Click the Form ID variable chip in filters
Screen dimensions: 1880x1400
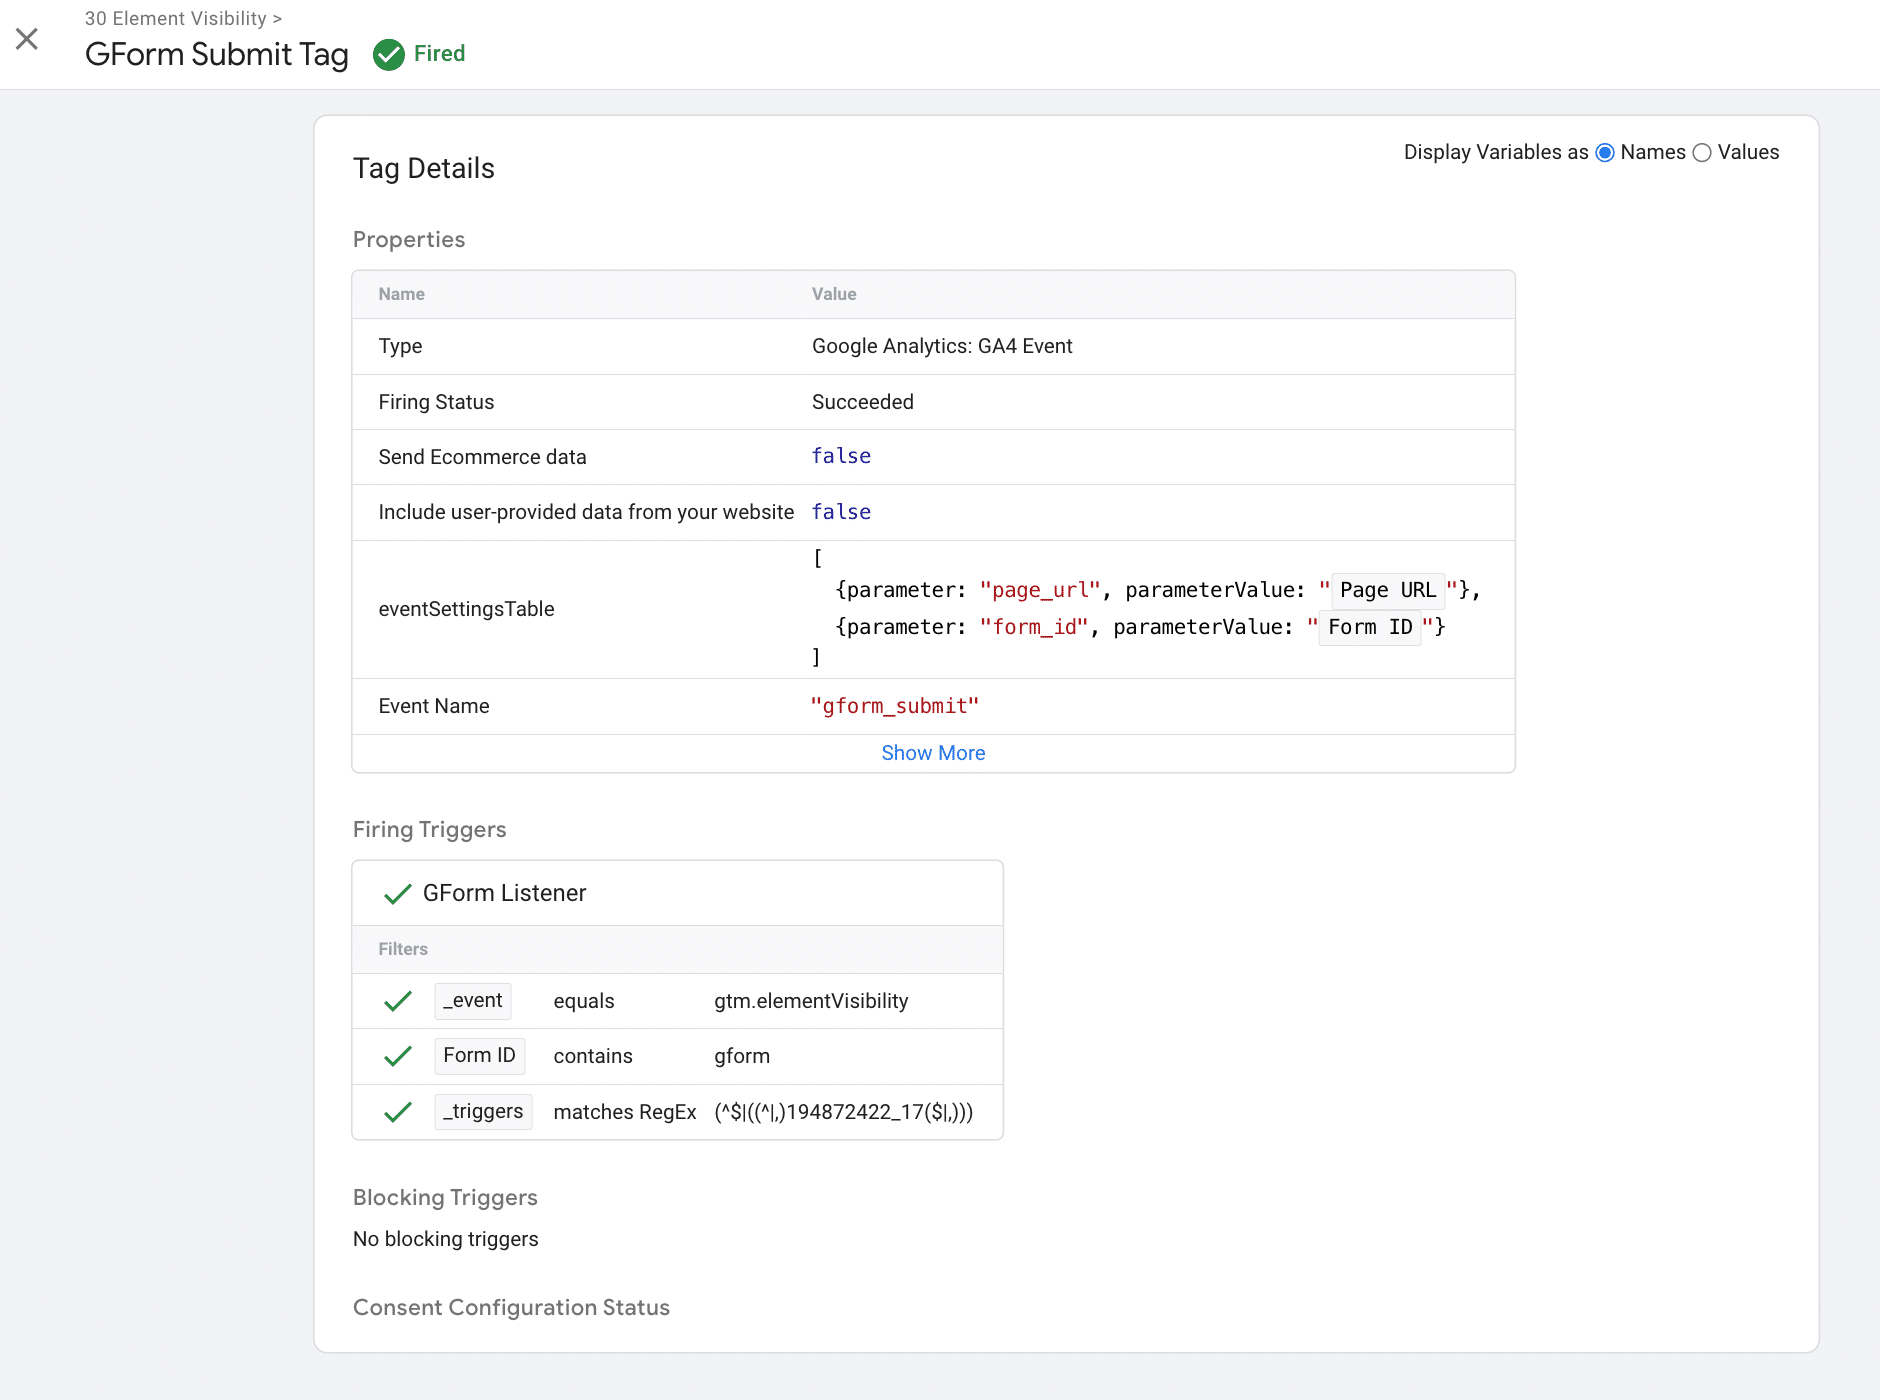(x=480, y=1056)
